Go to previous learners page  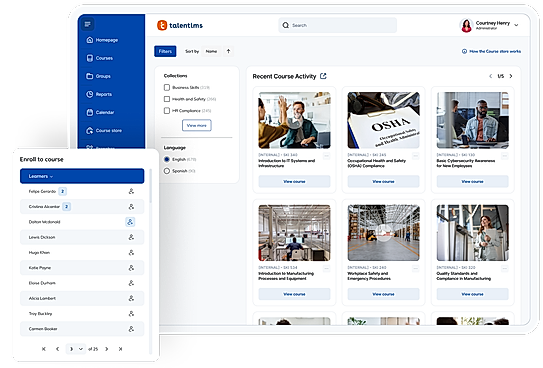[57, 349]
